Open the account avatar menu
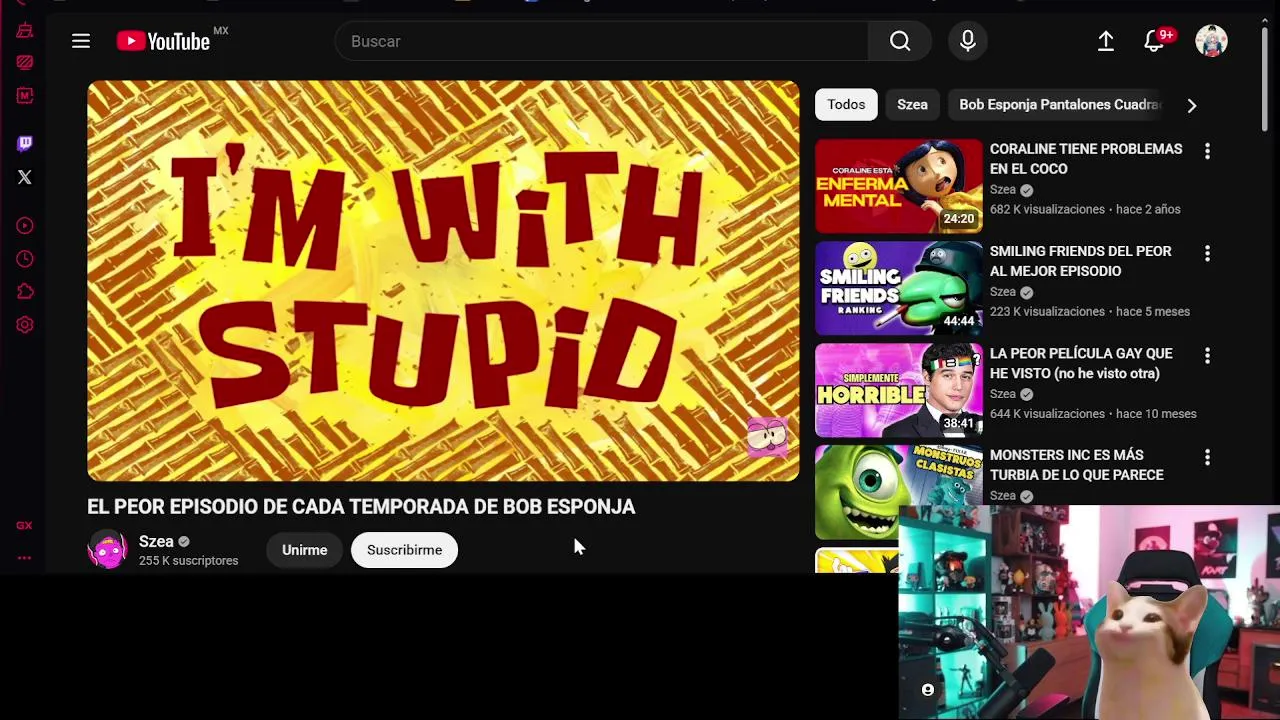Image resolution: width=1280 pixels, height=720 pixels. tap(1211, 41)
